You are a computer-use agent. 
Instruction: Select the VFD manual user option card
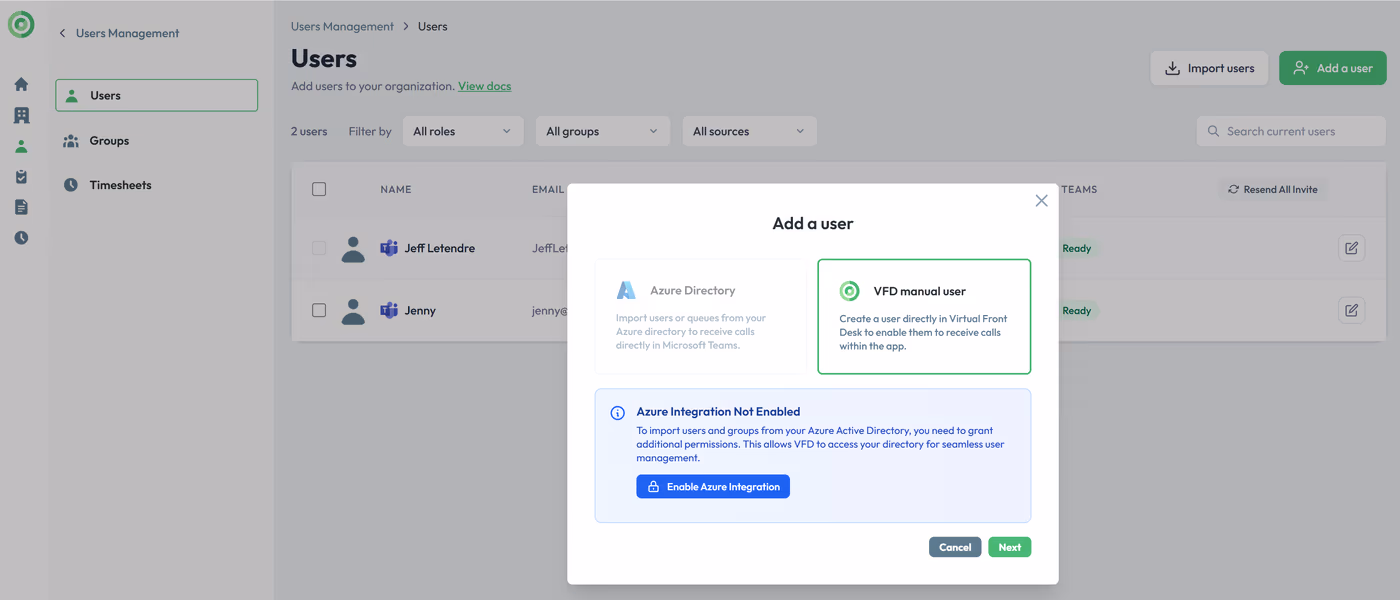pos(924,316)
